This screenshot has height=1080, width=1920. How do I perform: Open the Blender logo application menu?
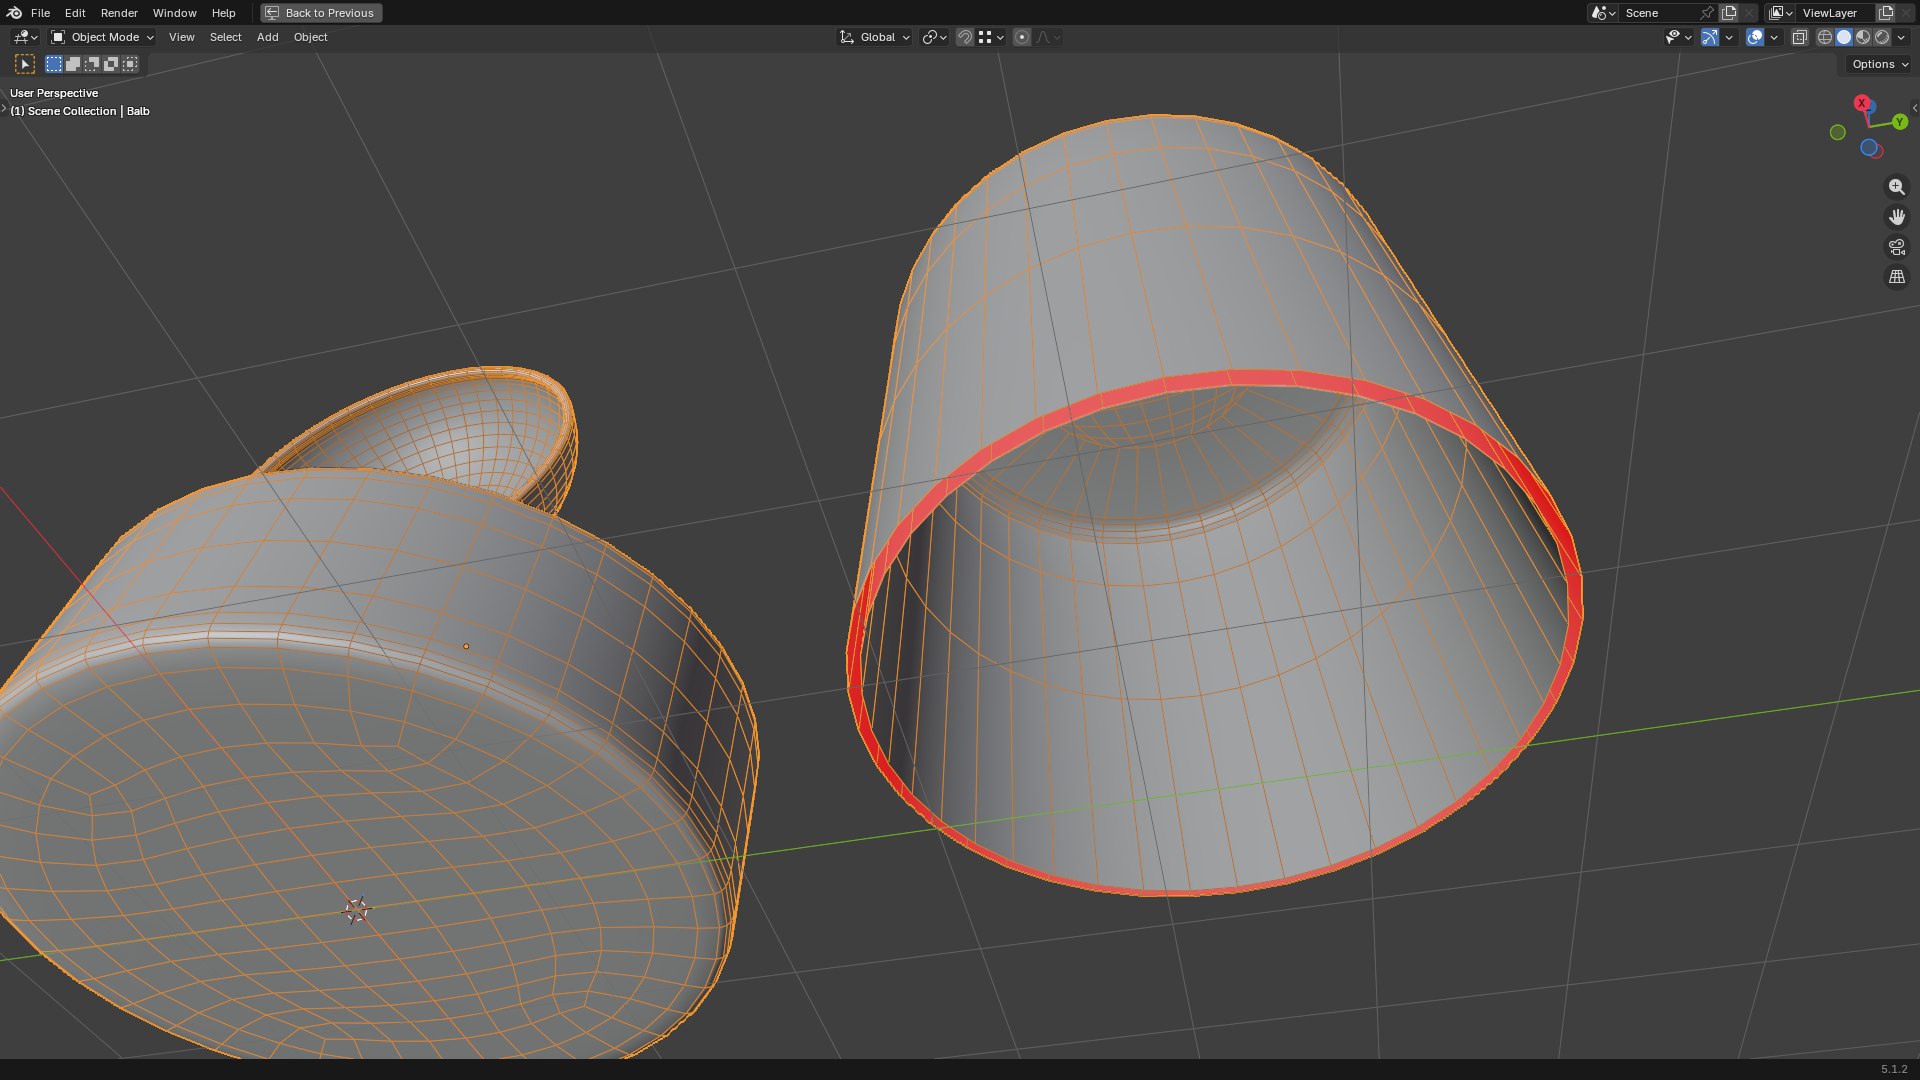tap(14, 13)
